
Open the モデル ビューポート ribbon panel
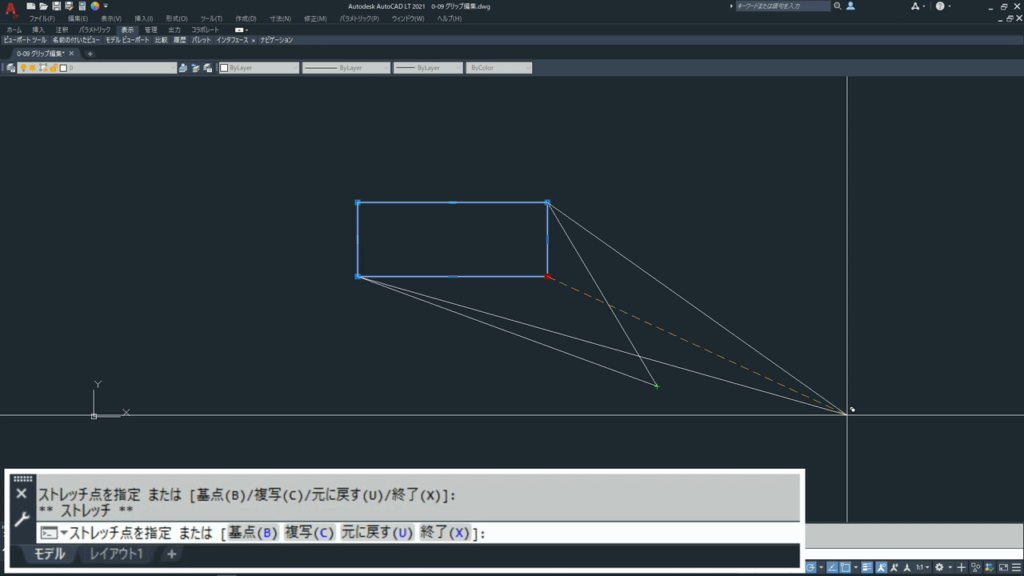click(127, 40)
